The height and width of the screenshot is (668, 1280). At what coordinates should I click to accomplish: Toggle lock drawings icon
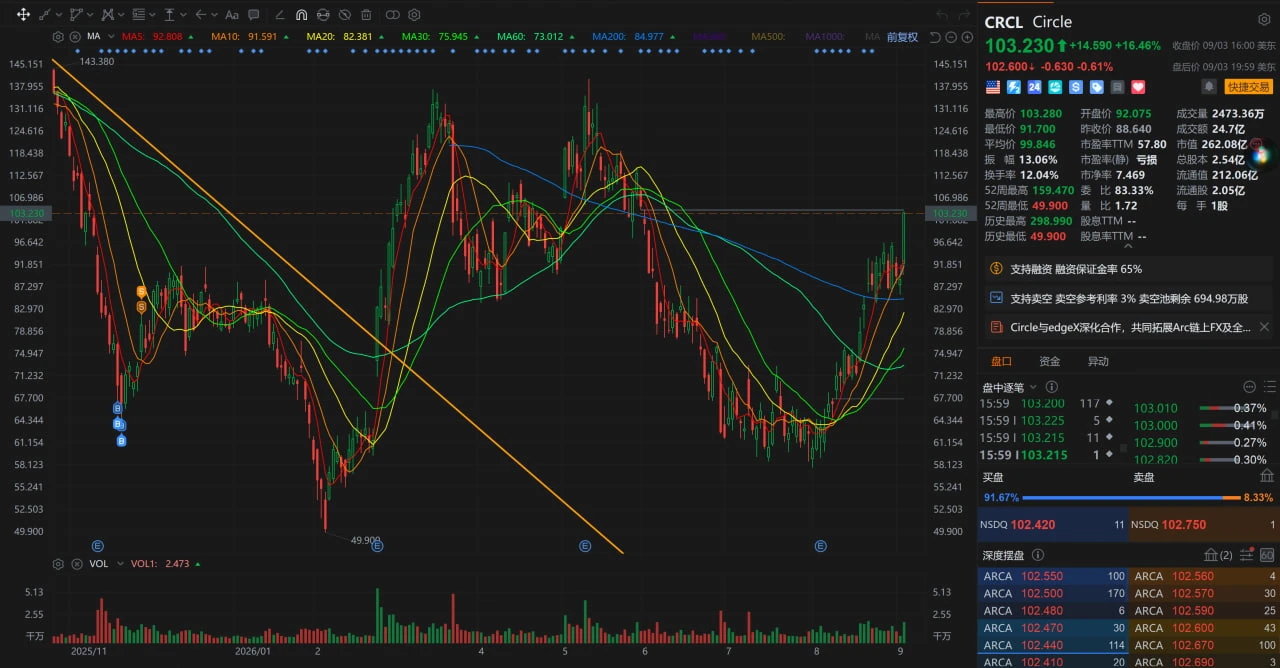pos(323,15)
